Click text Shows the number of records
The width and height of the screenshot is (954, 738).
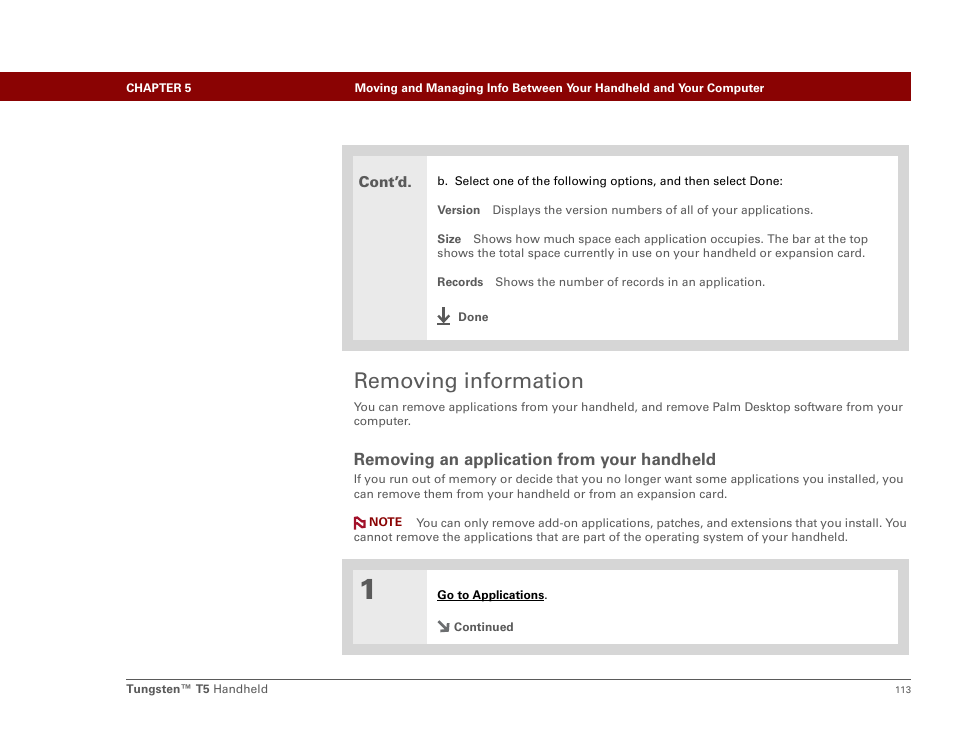click(630, 282)
